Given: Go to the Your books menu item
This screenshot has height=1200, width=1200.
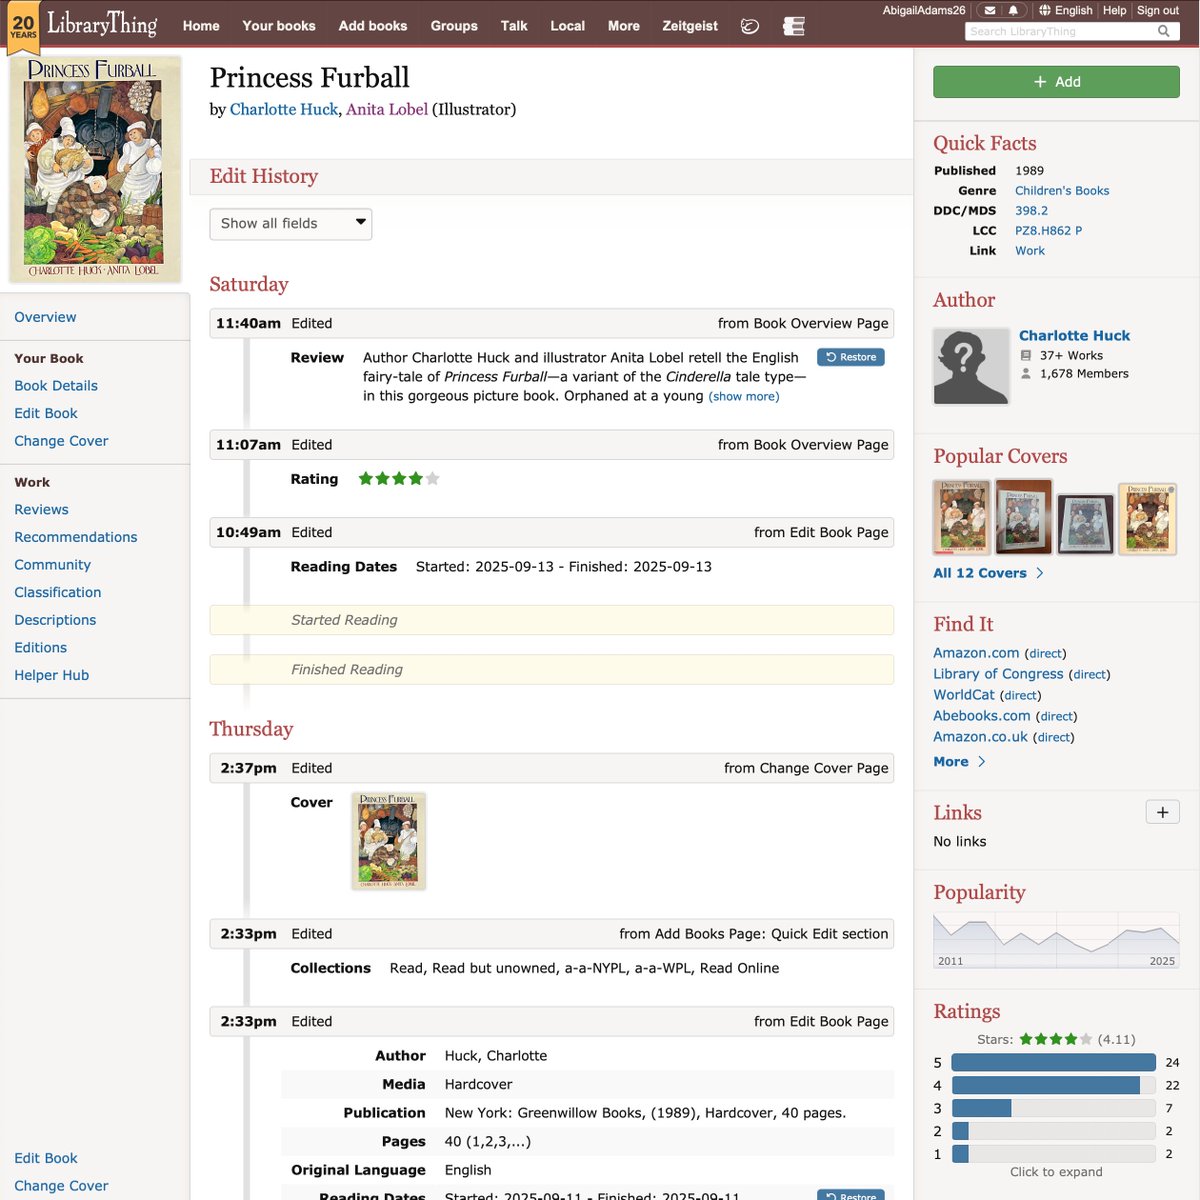Looking at the screenshot, I should (x=278, y=27).
